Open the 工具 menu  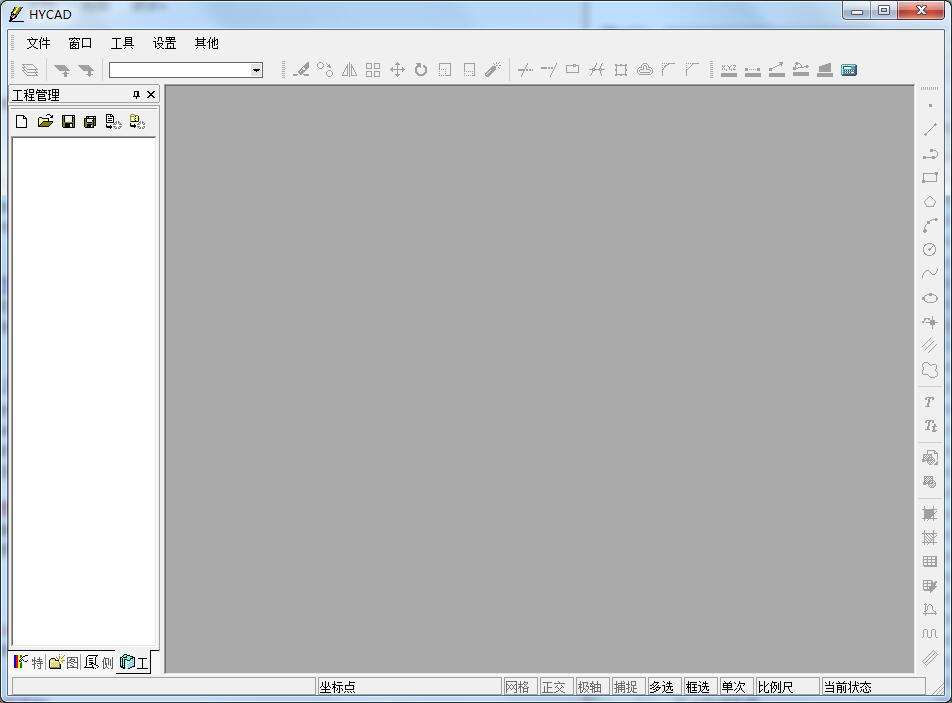(x=122, y=43)
